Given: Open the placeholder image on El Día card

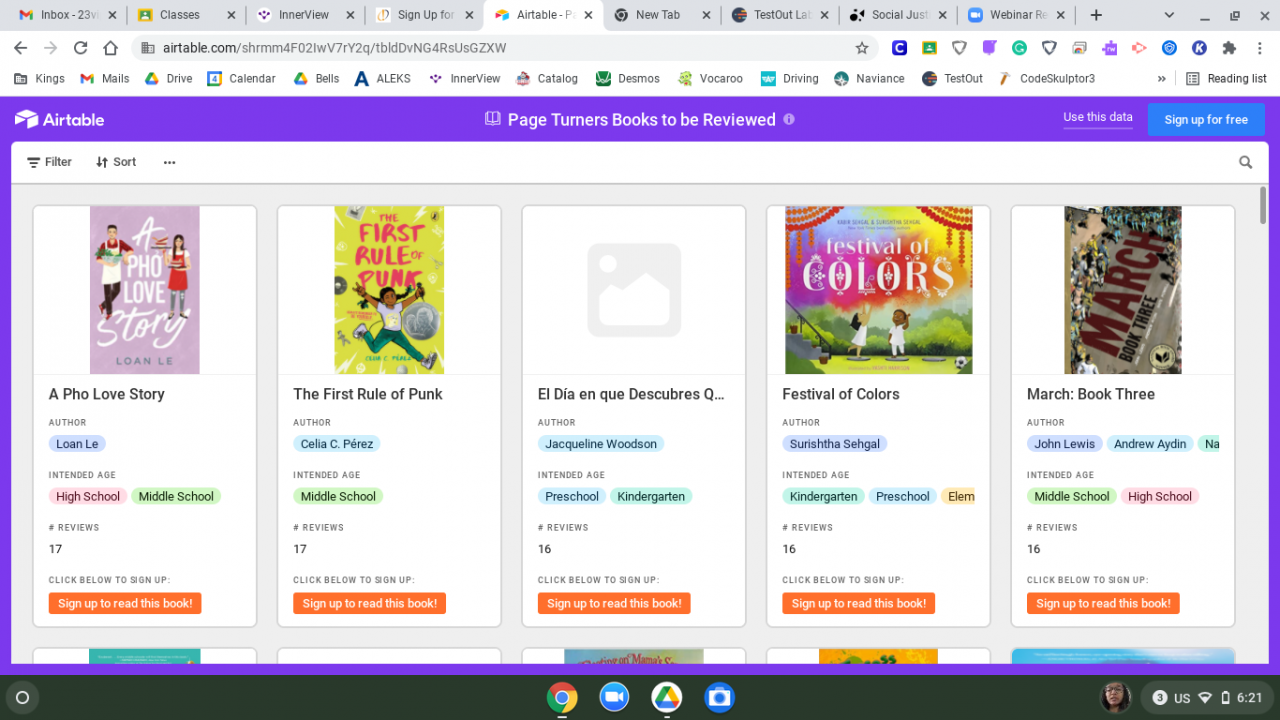Looking at the screenshot, I should point(634,290).
